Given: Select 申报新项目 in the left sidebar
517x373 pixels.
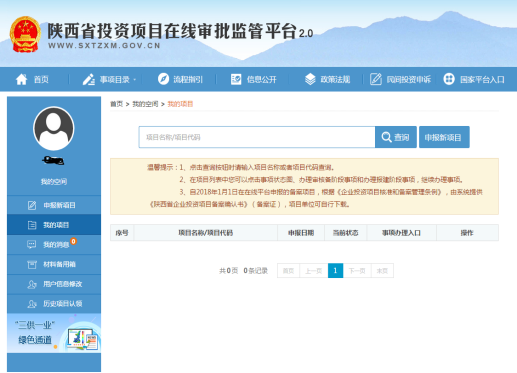Looking at the screenshot, I should [x=54, y=205].
